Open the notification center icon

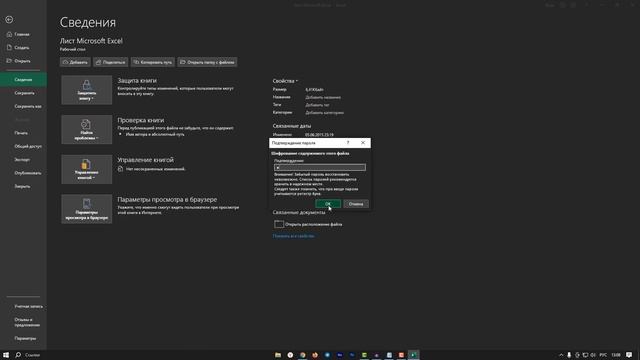click(x=629, y=355)
